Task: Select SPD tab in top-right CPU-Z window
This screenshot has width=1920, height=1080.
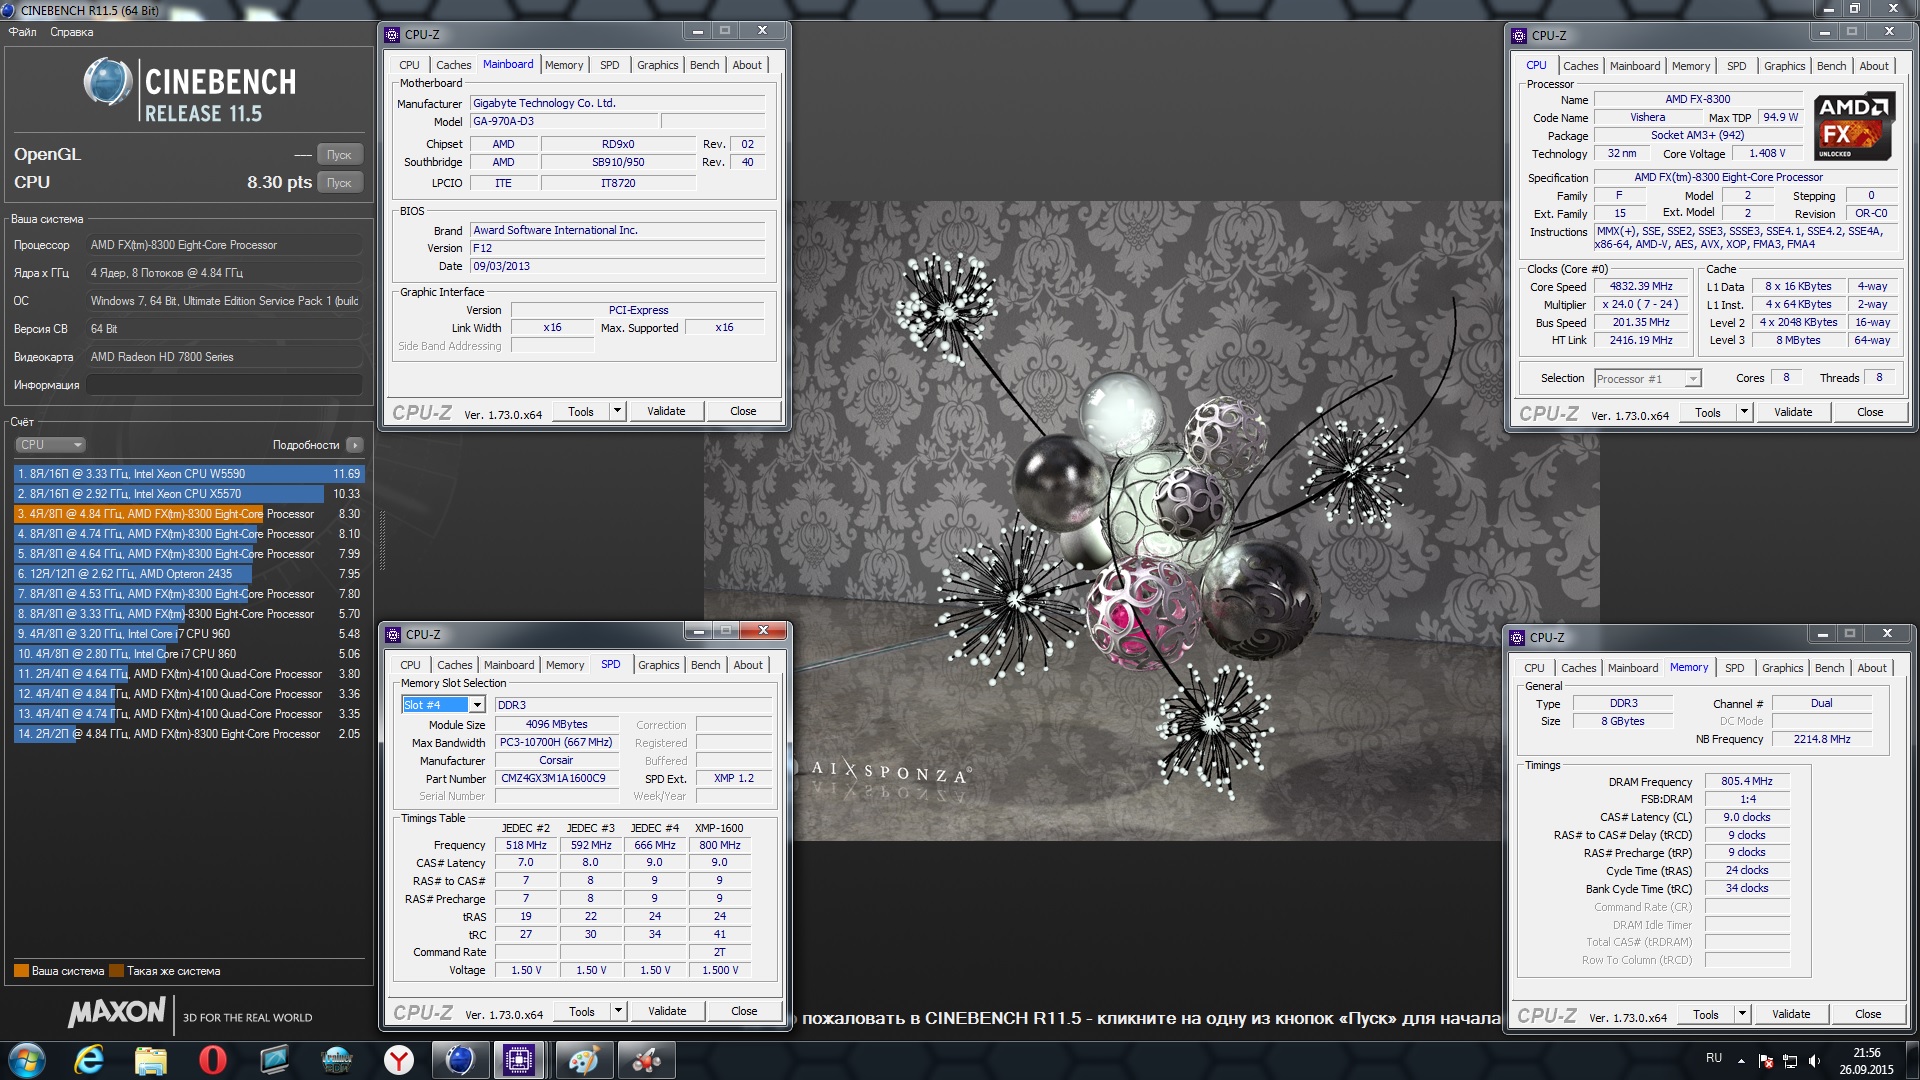Action: coord(1737,66)
